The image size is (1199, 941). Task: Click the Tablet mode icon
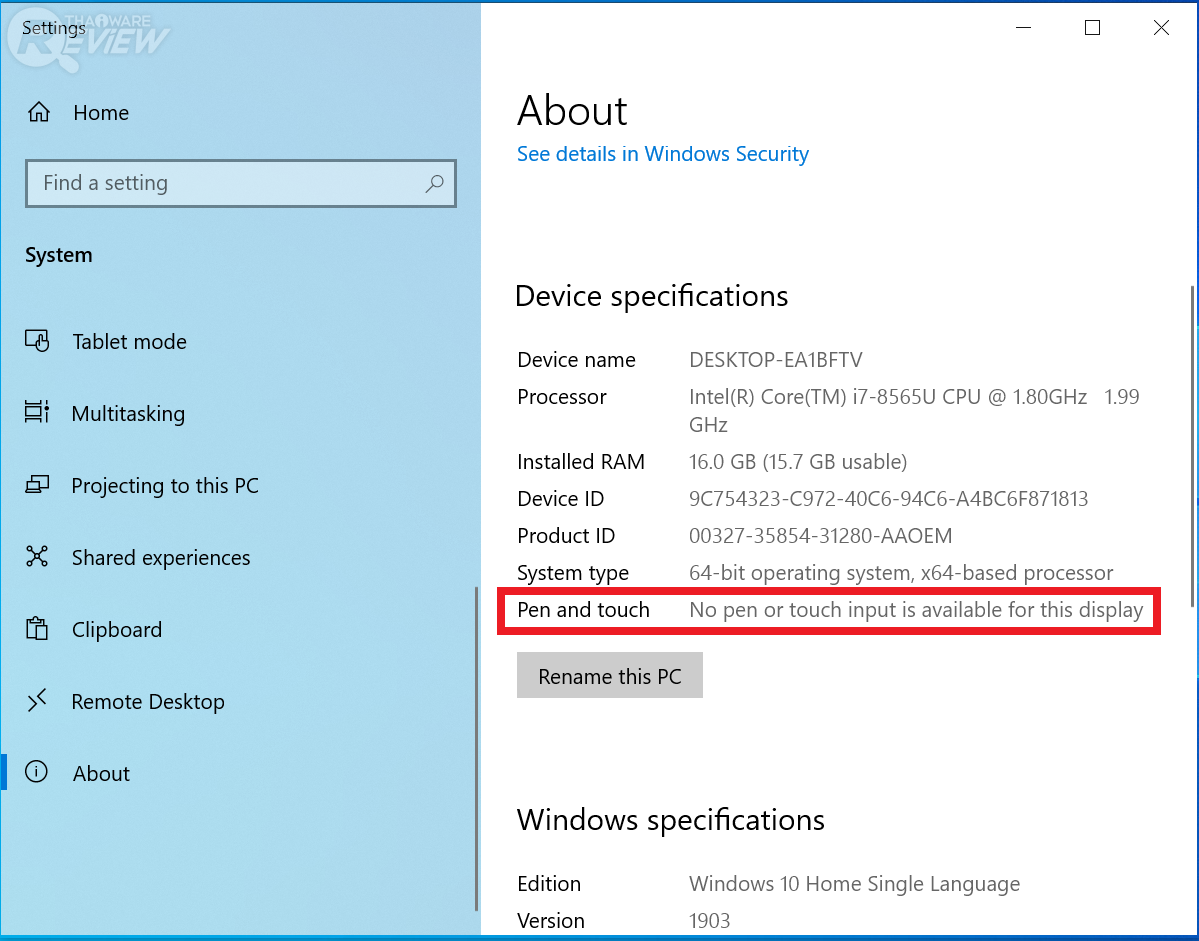(x=37, y=342)
